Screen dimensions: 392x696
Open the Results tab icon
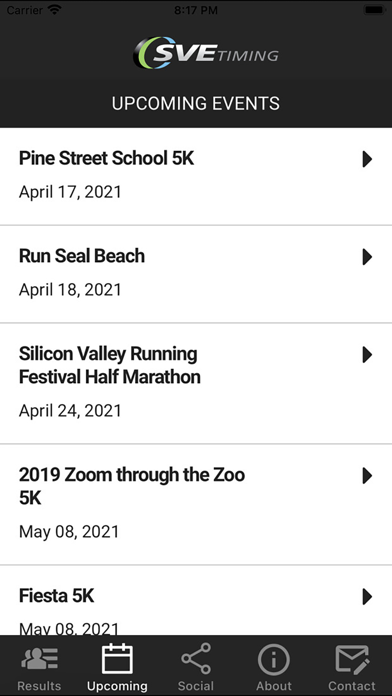[x=39, y=659]
